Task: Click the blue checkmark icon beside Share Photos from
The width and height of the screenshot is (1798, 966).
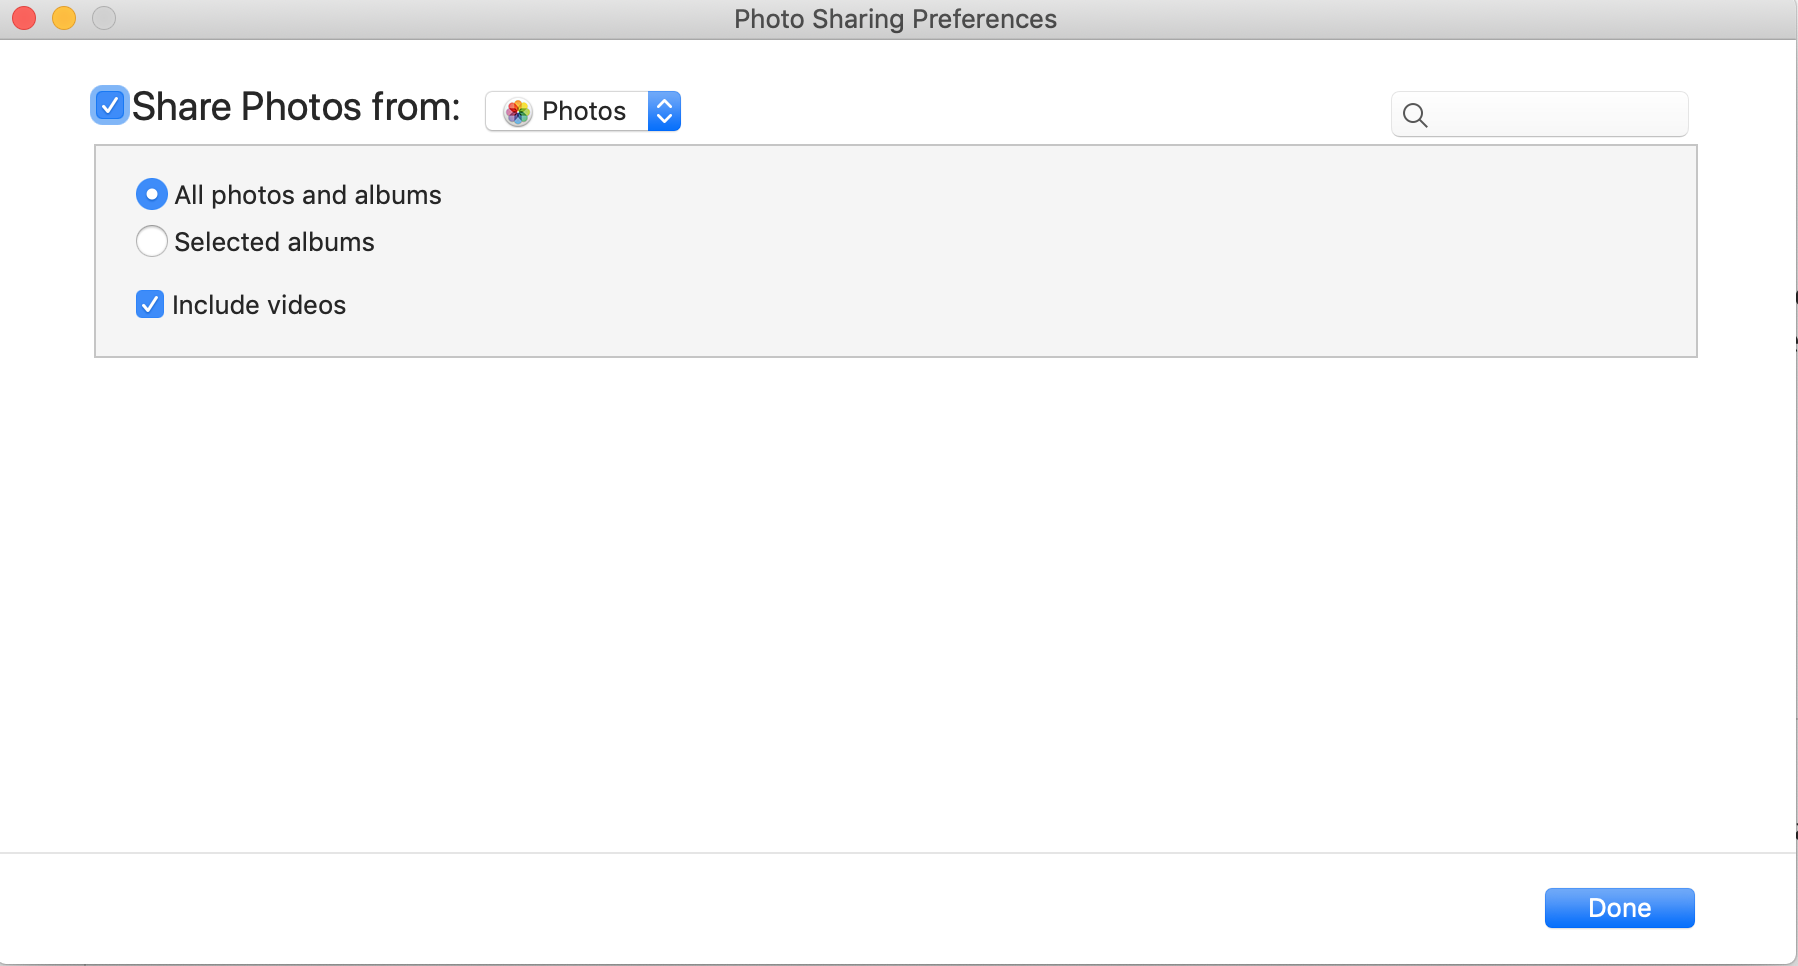Action: (x=109, y=104)
